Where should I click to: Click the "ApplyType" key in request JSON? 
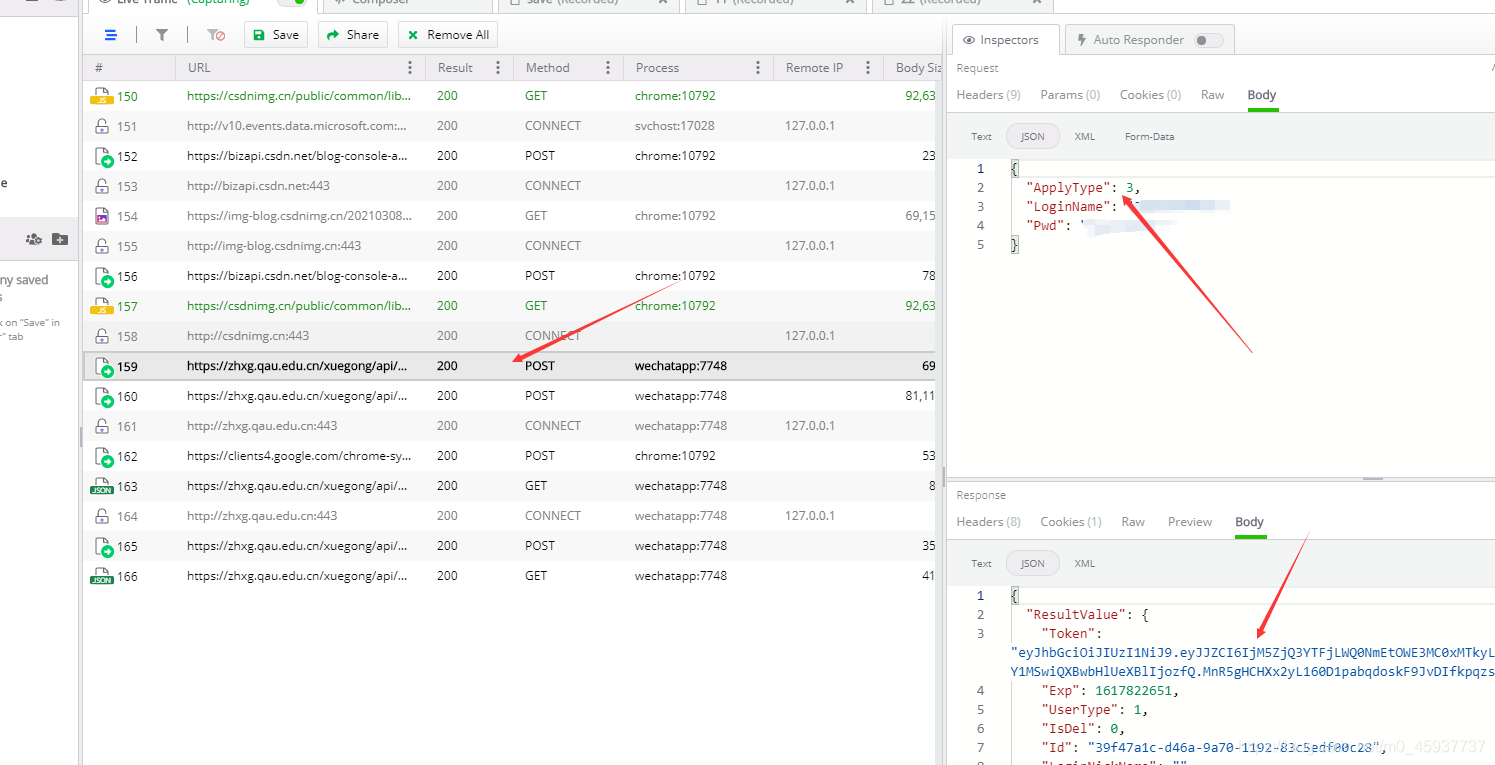tap(1068, 188)
